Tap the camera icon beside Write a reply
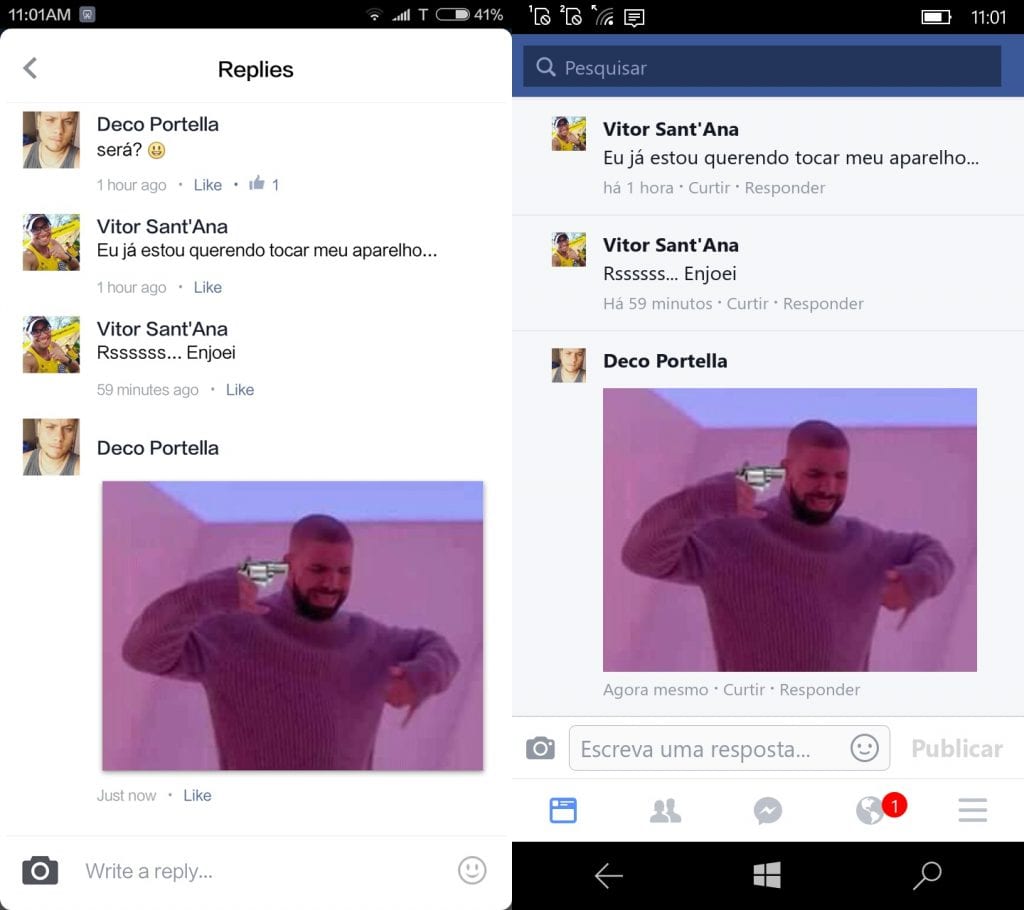The height and width of the screenshot is (910, 1024). pyautogui.click(x=40, y=871)
